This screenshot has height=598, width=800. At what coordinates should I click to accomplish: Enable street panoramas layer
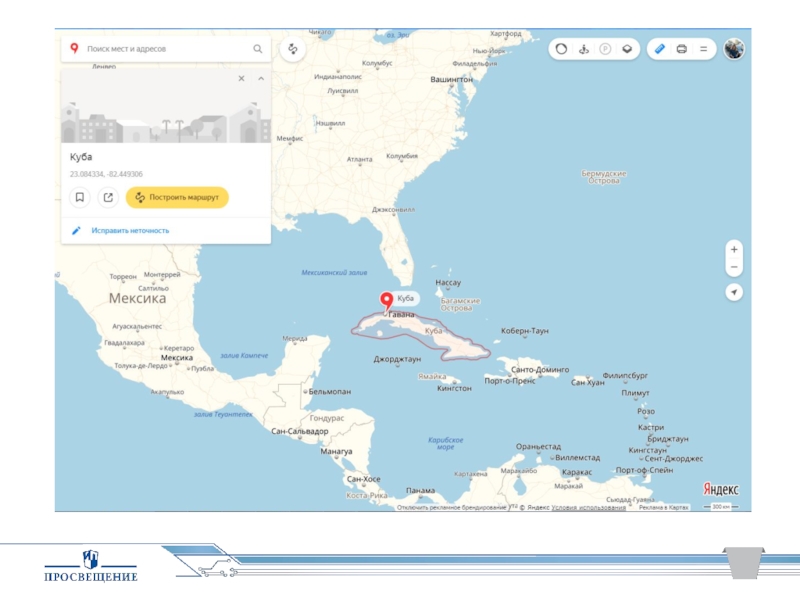(x=583, y=48)
